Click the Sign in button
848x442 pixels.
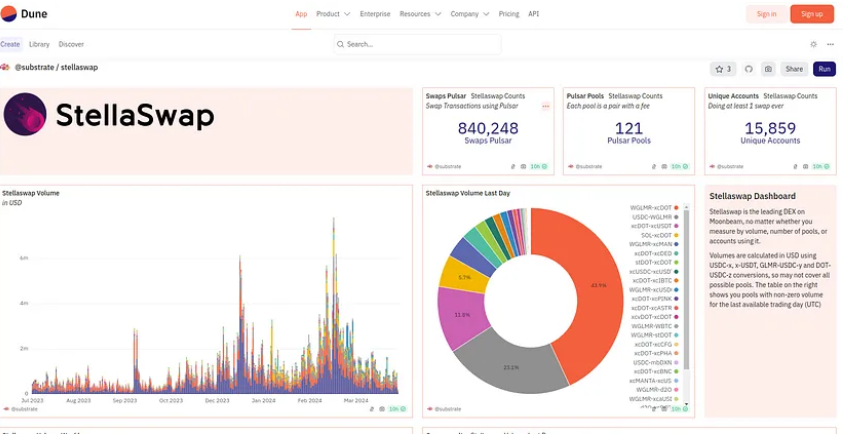coord(766,14)
